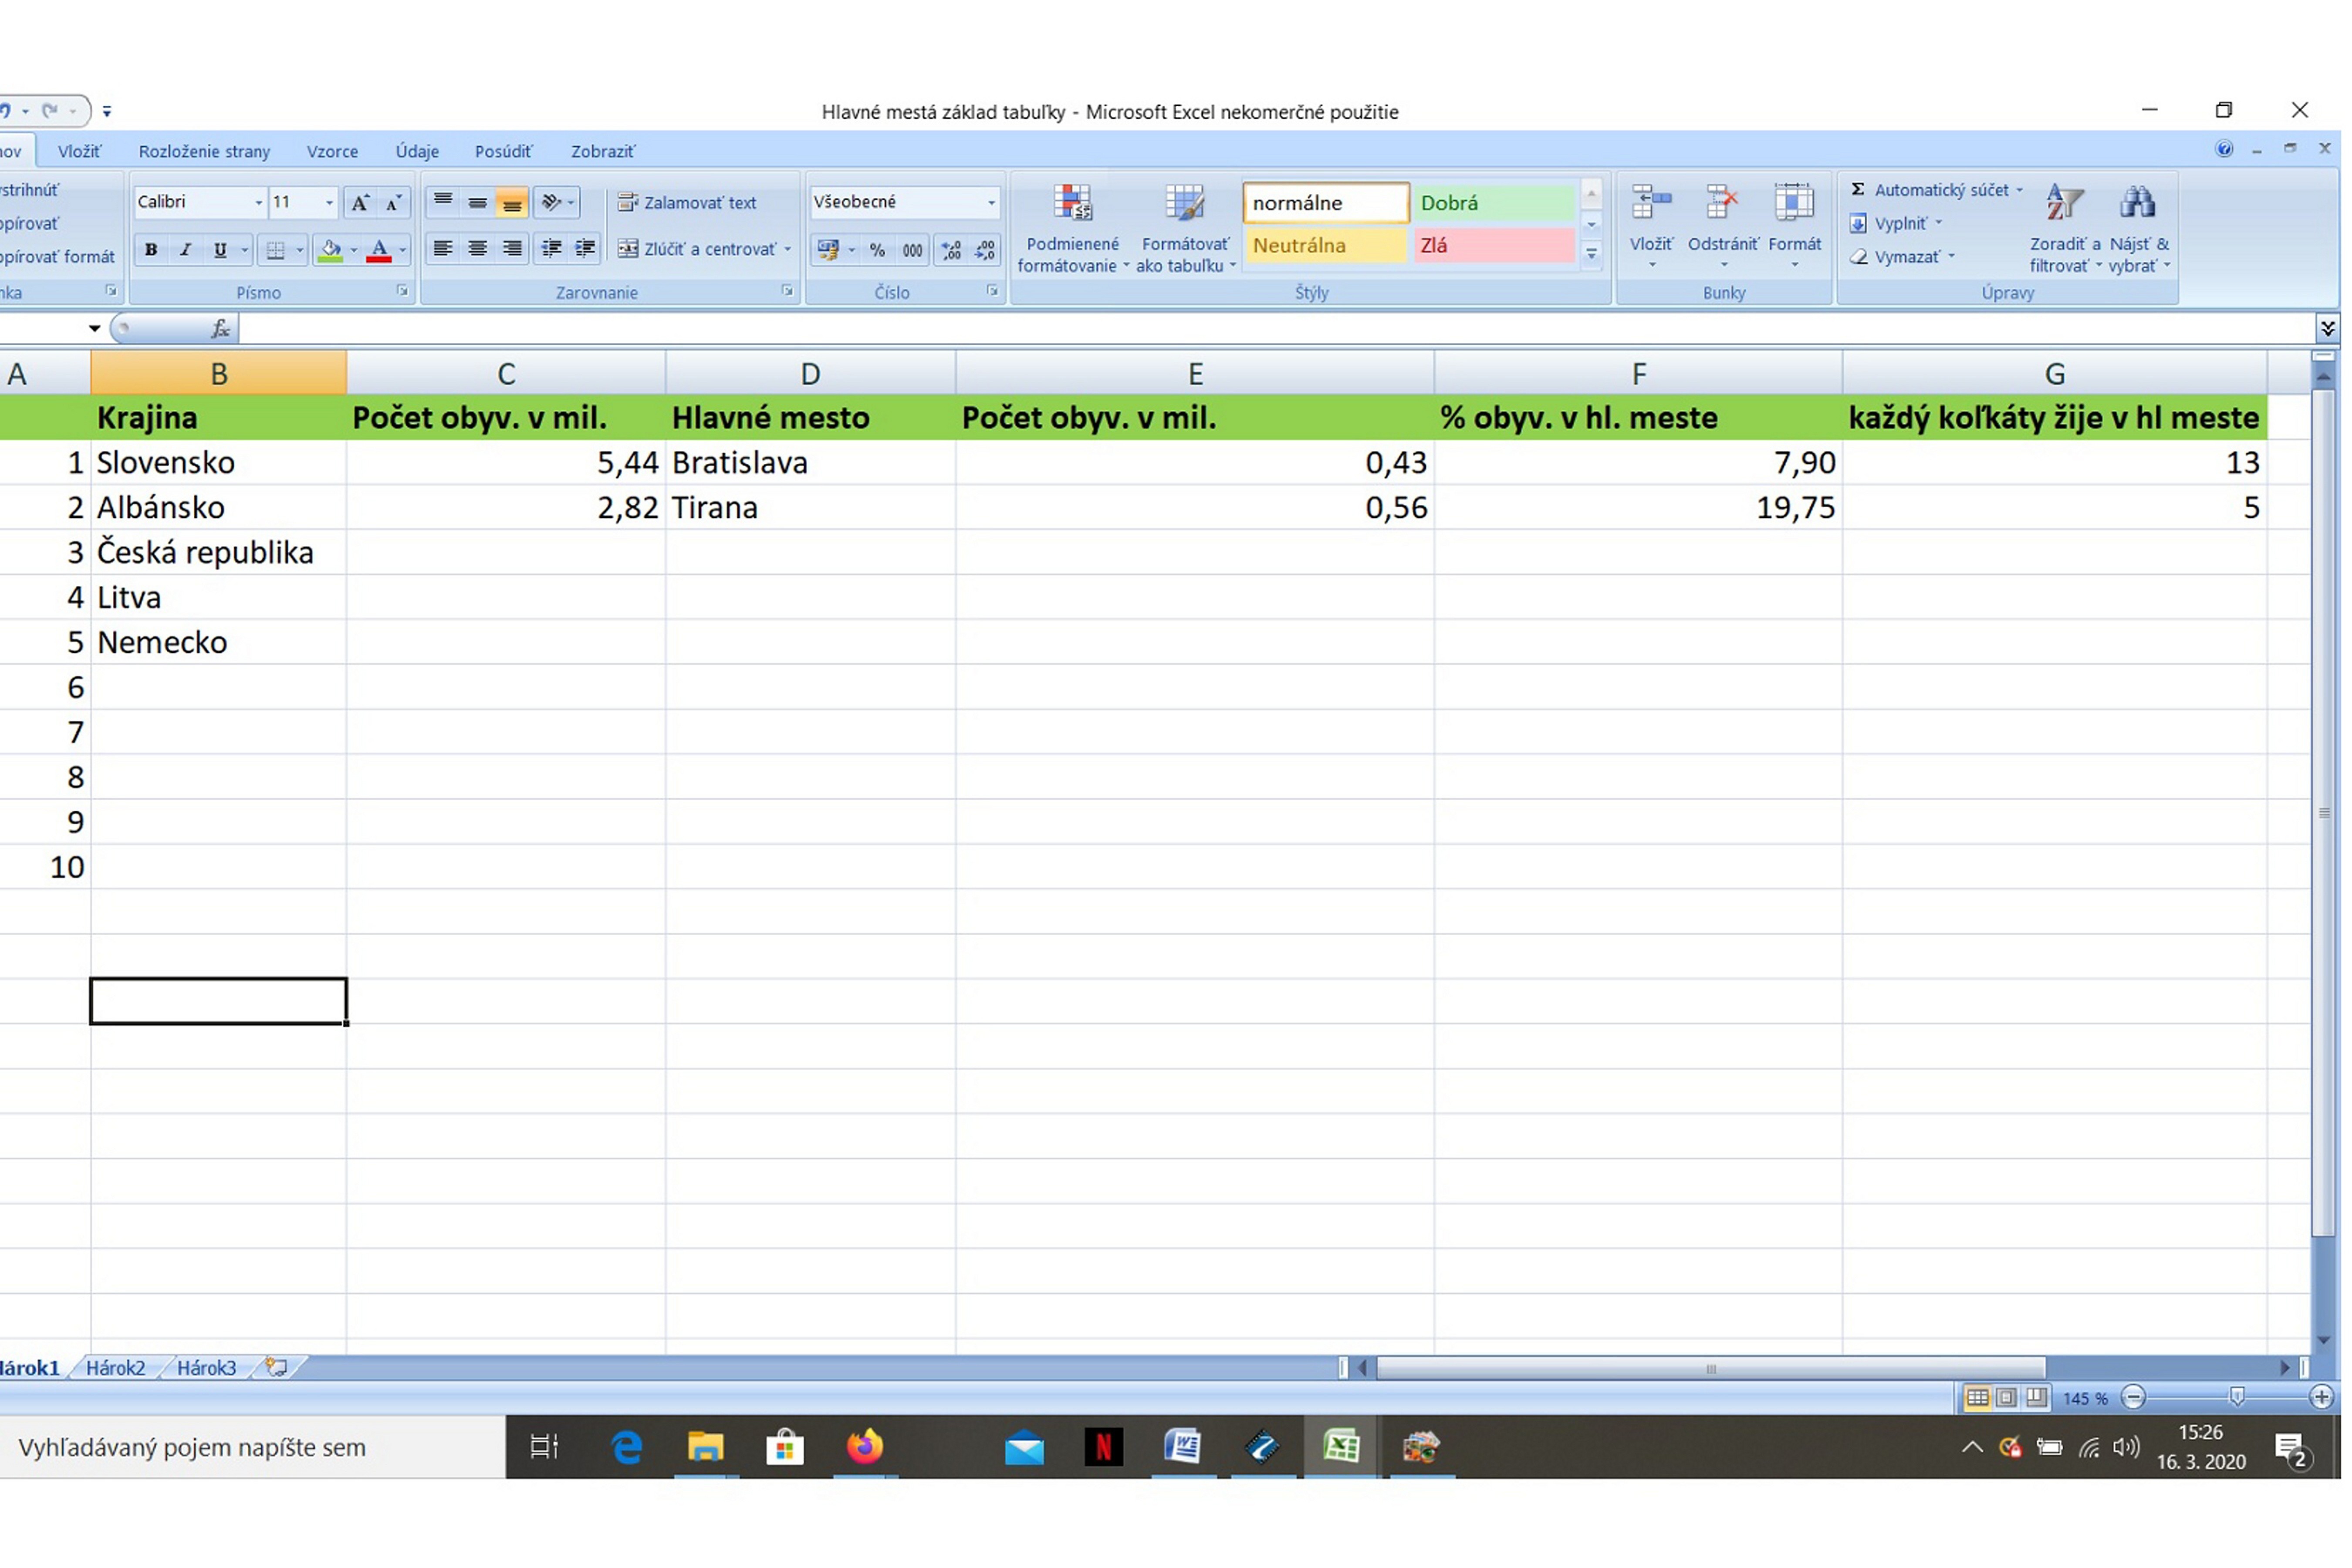Switch to the Hárok2 sheet tab

click(x=115, y=1368)
